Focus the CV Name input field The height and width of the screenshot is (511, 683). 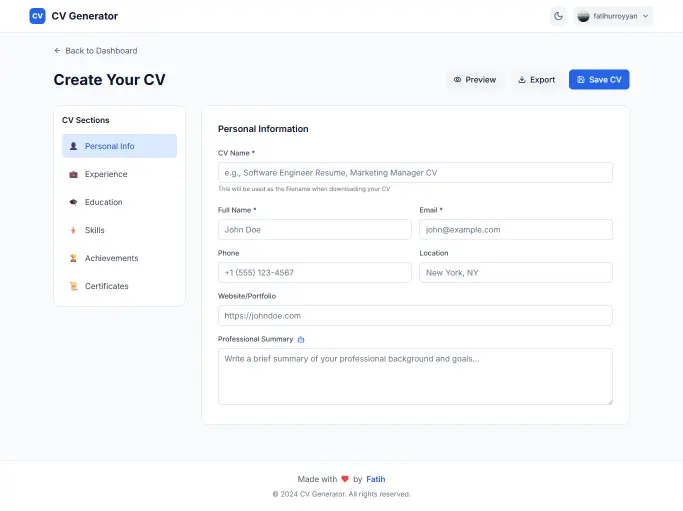415,173
